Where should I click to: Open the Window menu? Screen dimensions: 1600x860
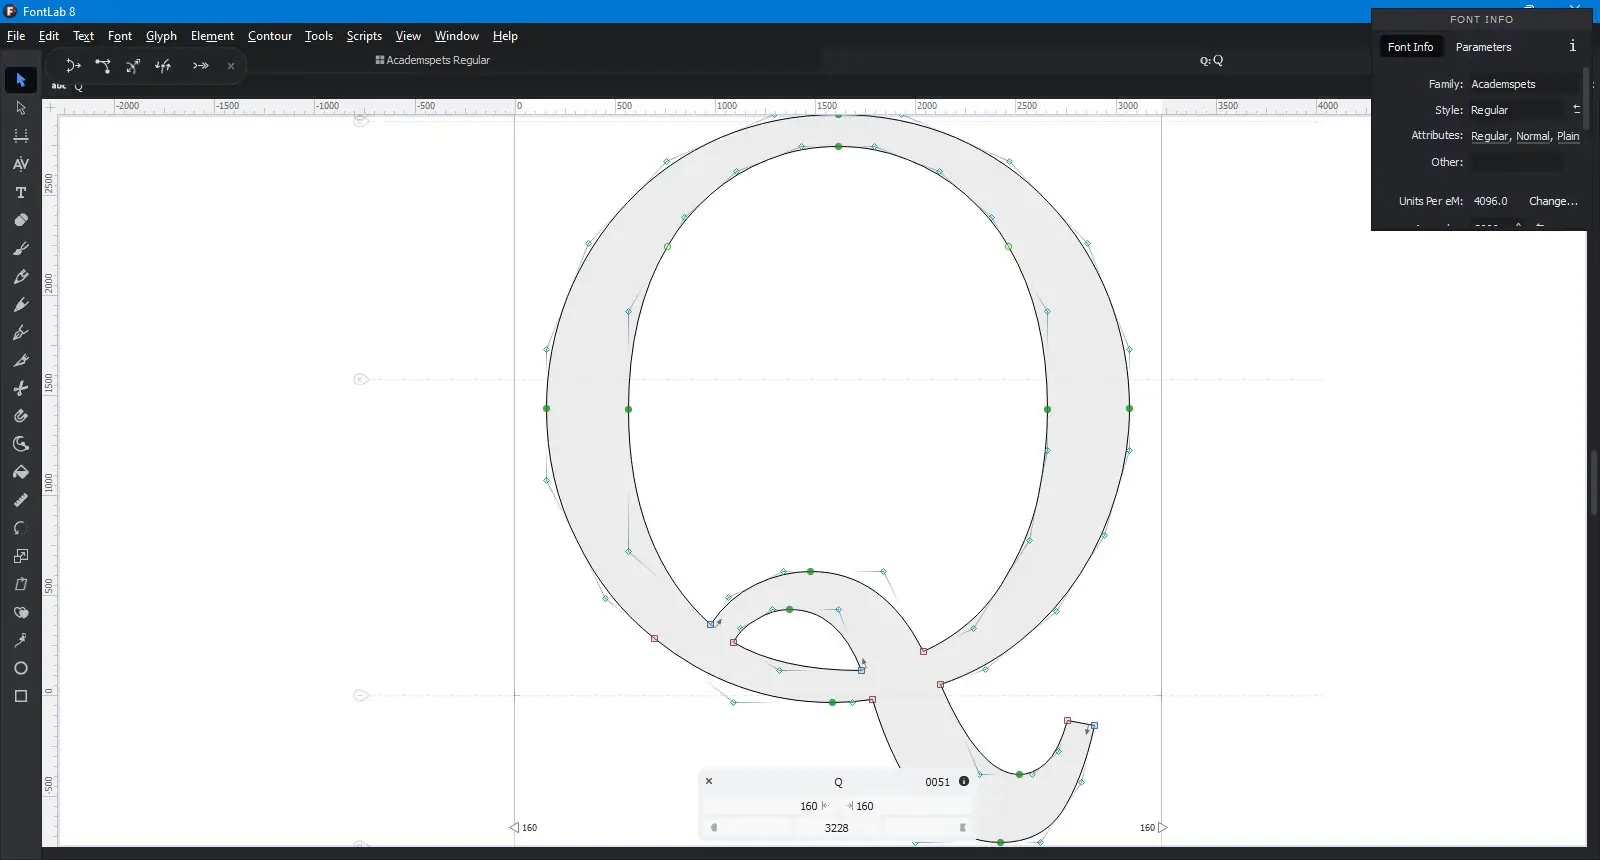pyautogui.click(x=457, y=36)
